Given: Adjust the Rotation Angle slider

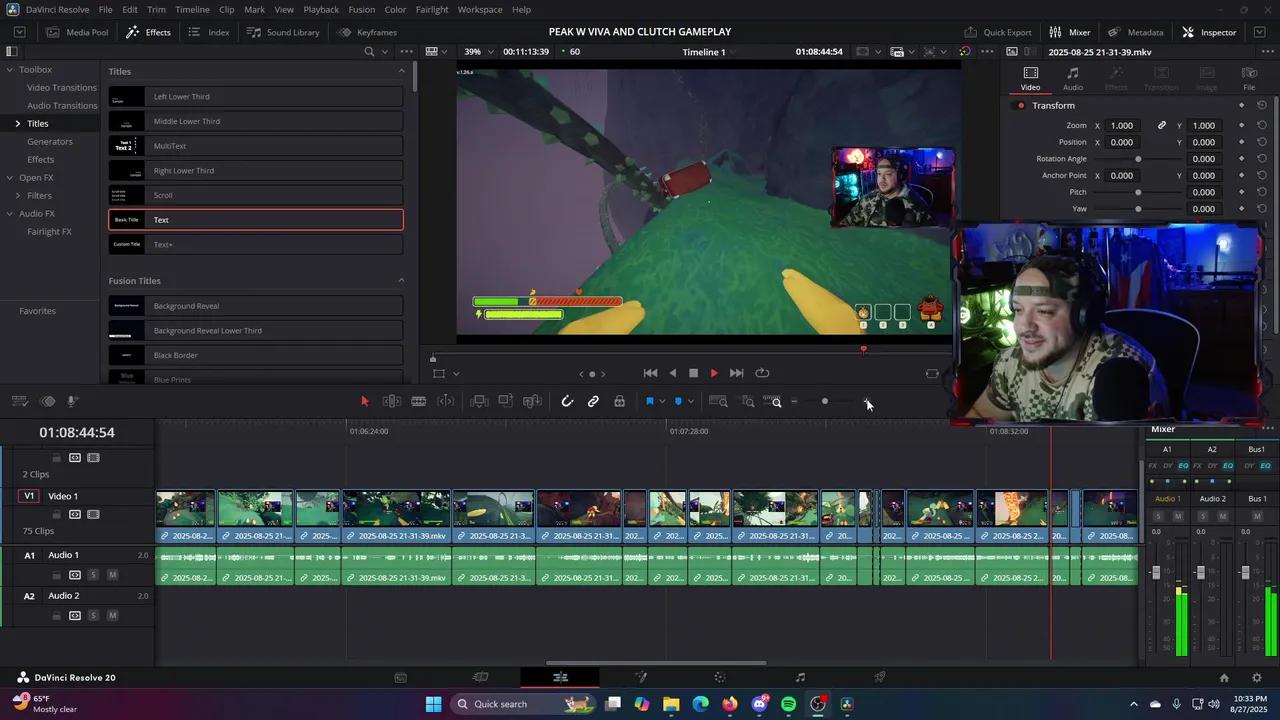Looking at the screenshot, I should pos(1138,159).
